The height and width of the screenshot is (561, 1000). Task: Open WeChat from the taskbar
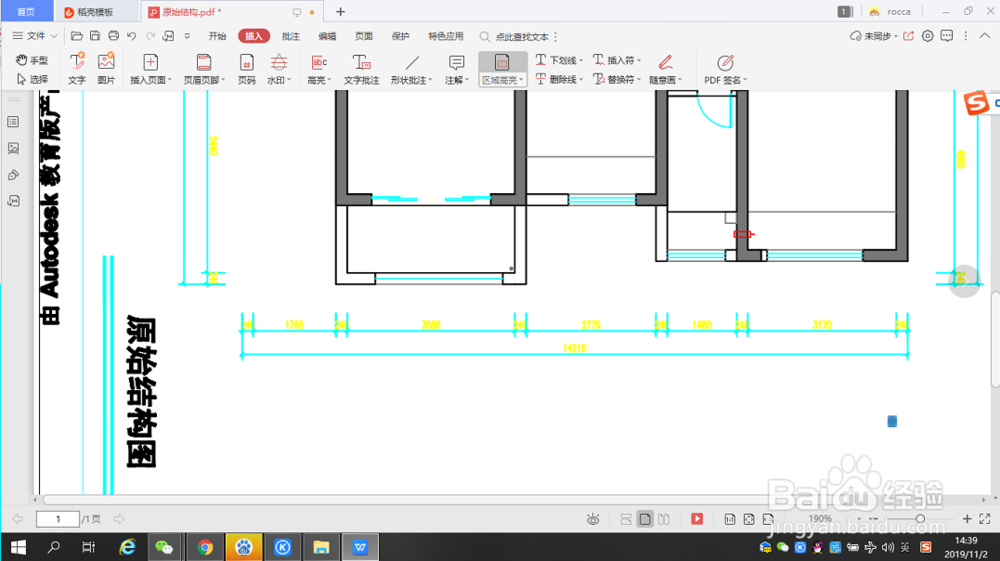pos(164,547)
